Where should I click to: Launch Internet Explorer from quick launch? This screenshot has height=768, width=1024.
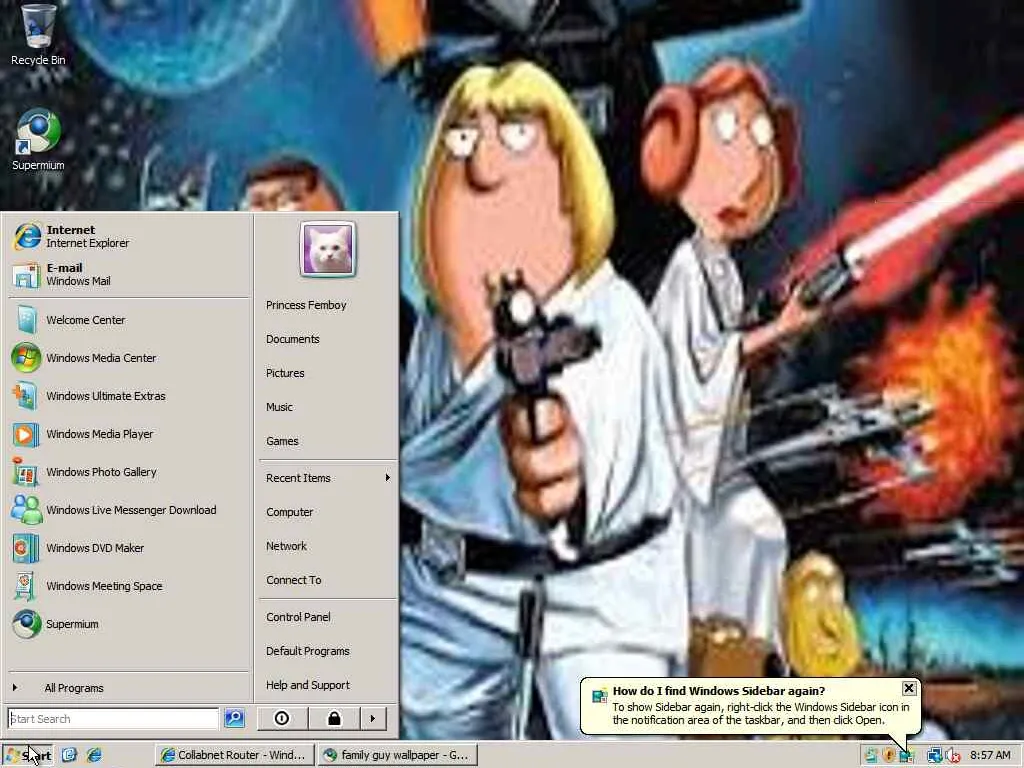tap(95, 755)
